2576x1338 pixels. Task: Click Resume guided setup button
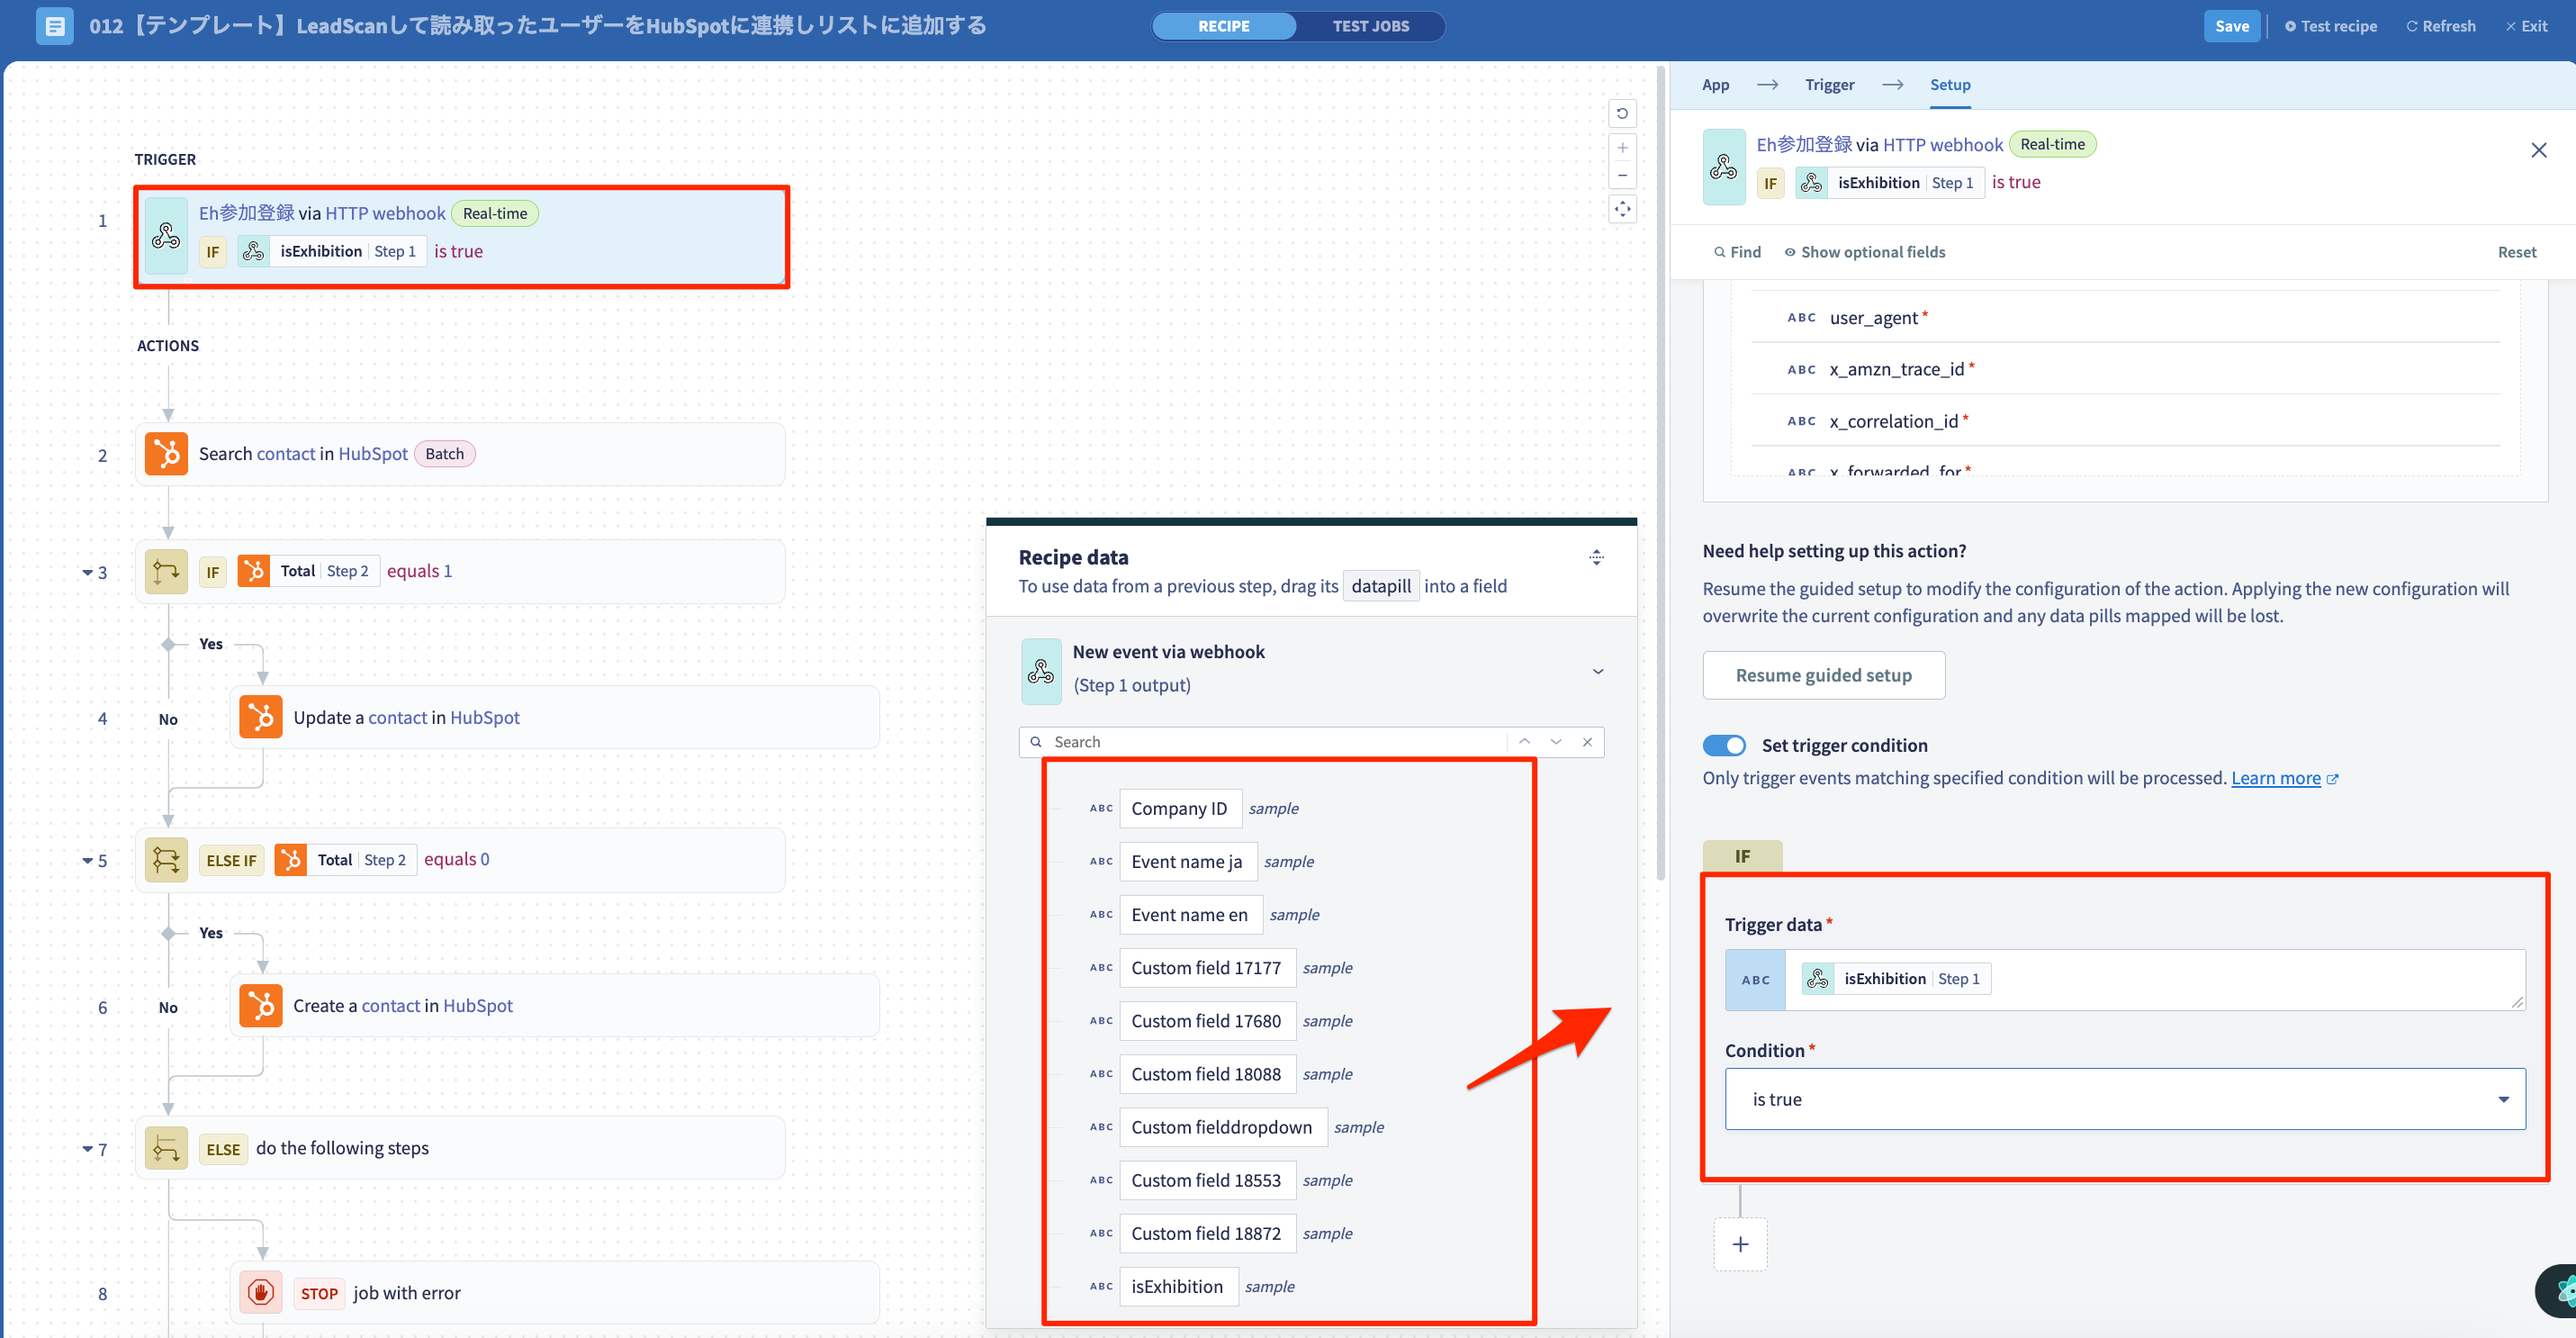[x=1823, y=675]
